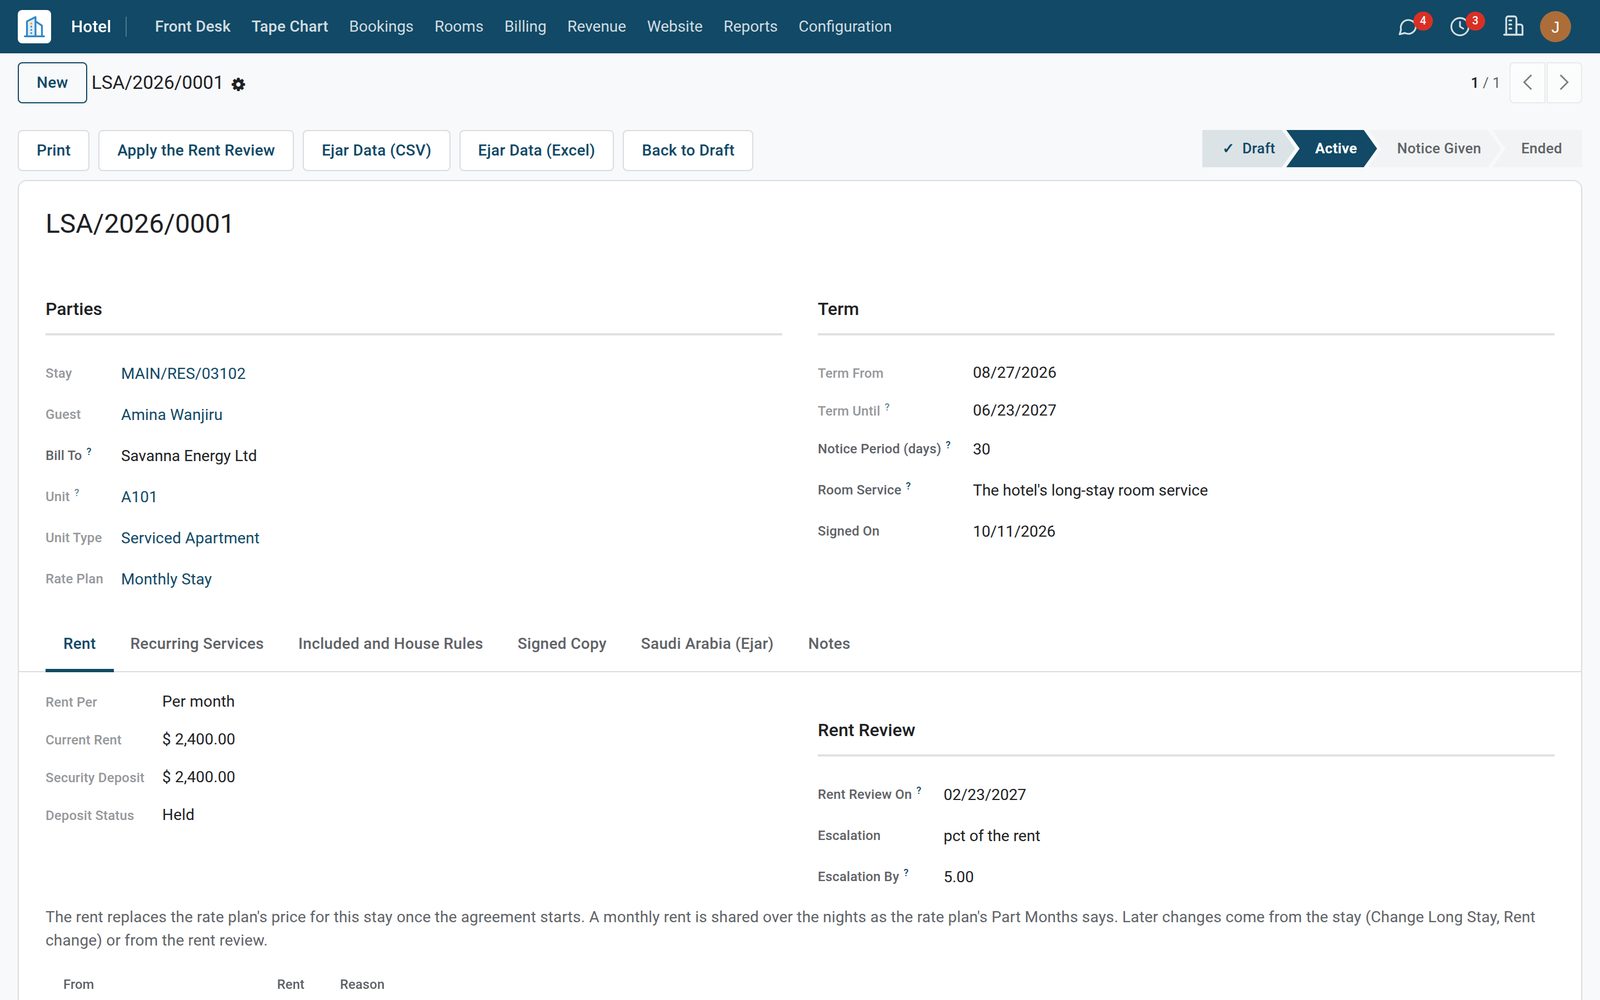Screen dimensions: 1600x1000
Task: Select the Draft status stage
Action: [x=1248, y=148]
